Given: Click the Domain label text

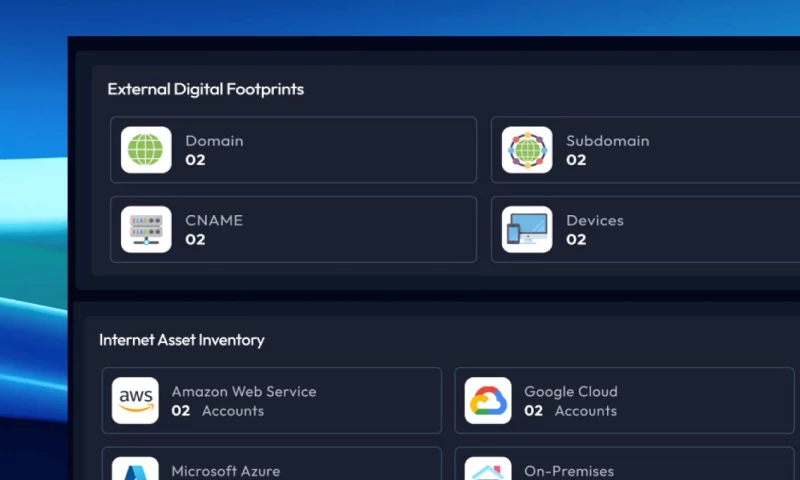Looking at the screenshot, I should [214, 141].
